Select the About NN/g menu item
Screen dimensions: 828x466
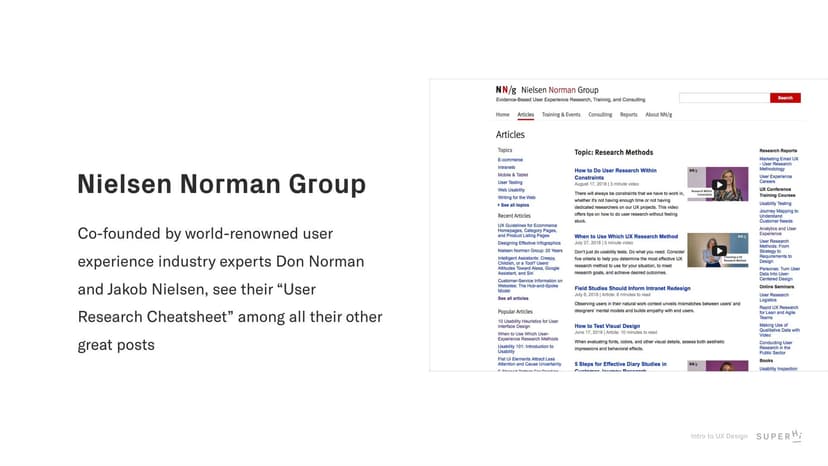659,115
